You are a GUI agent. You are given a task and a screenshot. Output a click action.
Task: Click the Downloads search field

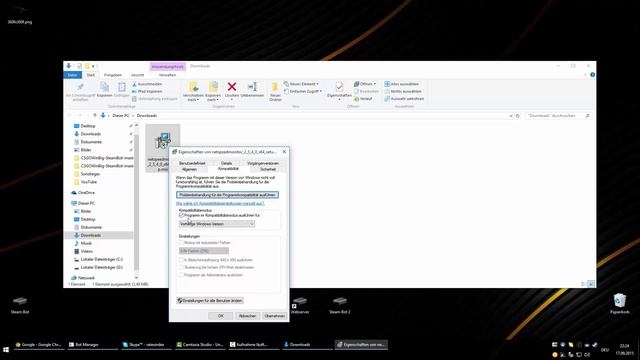558,116
